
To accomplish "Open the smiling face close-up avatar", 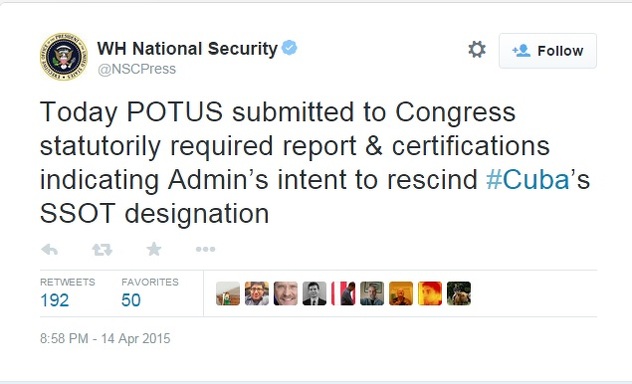I will tap(286, 293).
